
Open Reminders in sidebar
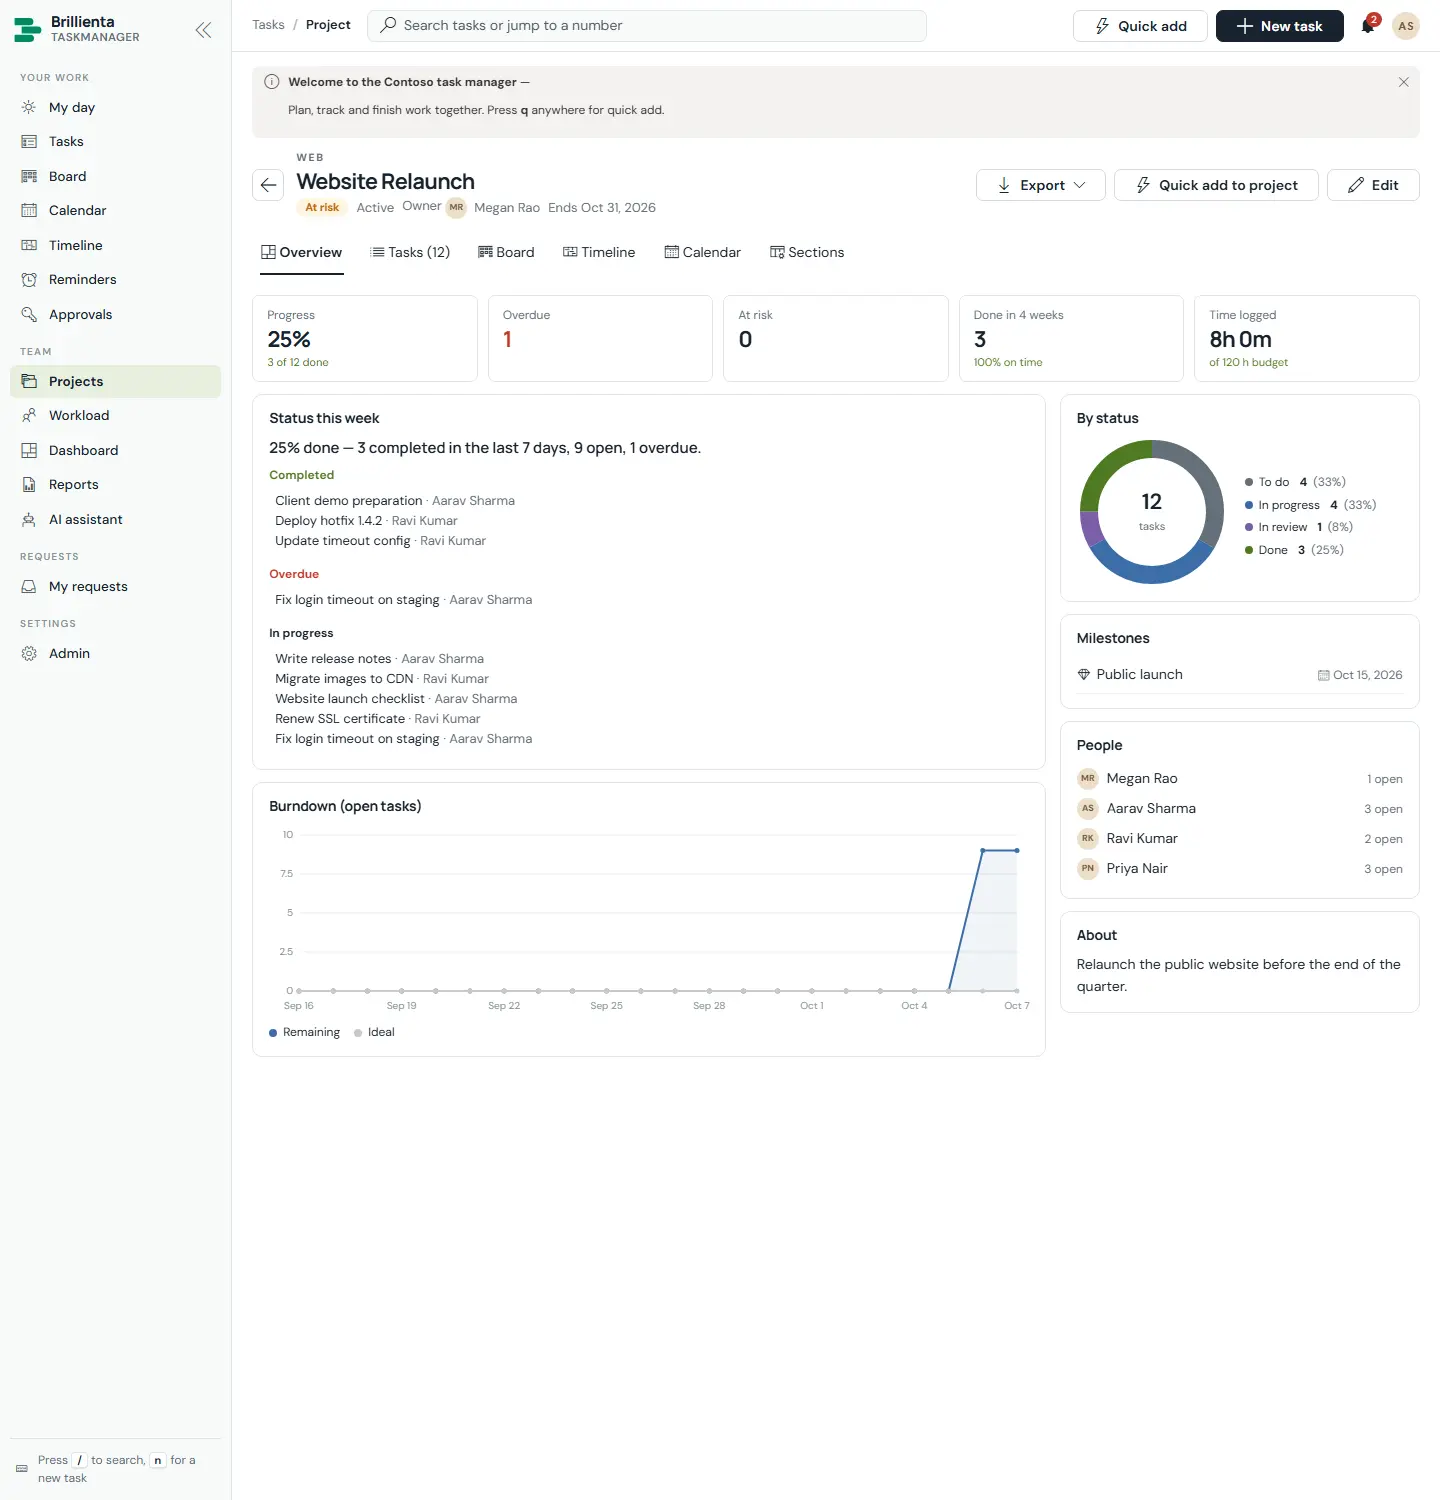(115, 280)
